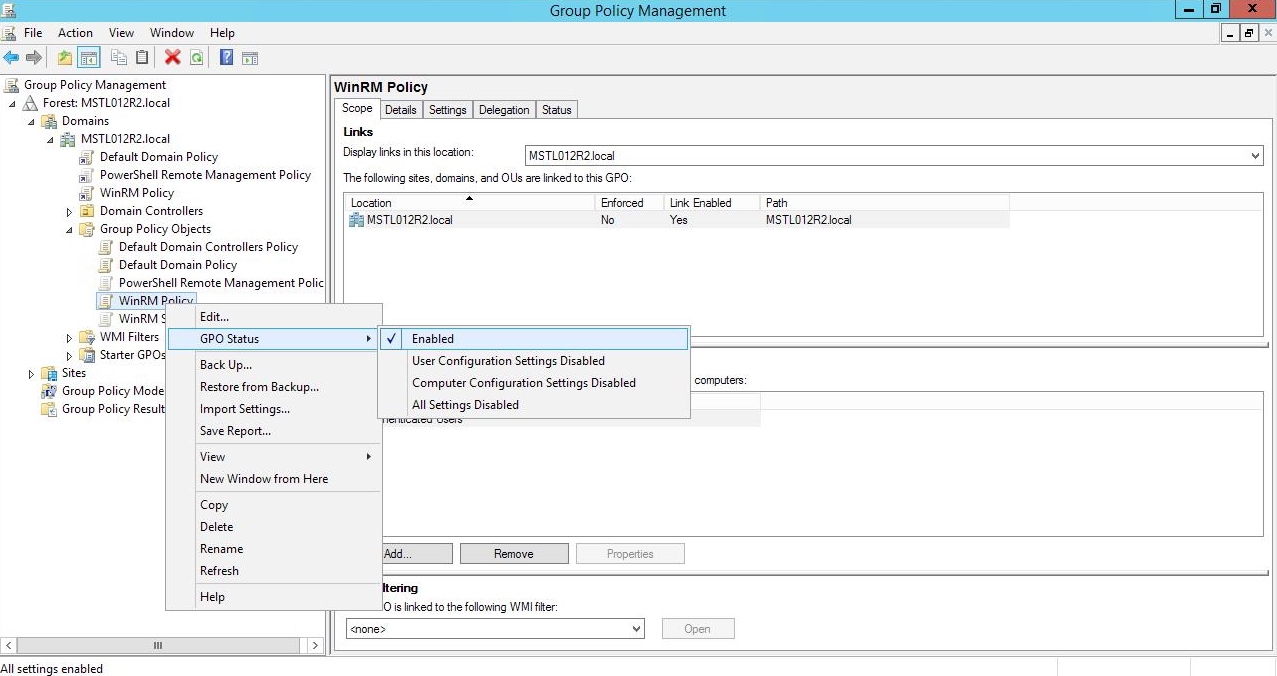Toggle the Show/Hide Console Tree toolbar icon
1277x676 pixels.
coord(88,58)
